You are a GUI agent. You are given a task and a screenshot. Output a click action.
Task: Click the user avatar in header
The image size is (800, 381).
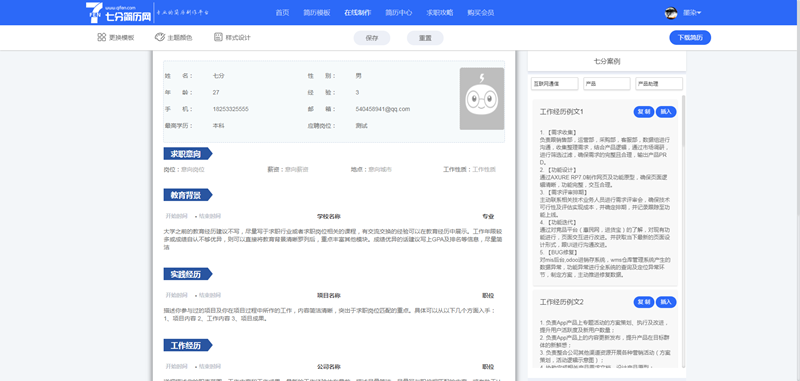(671, 13)
